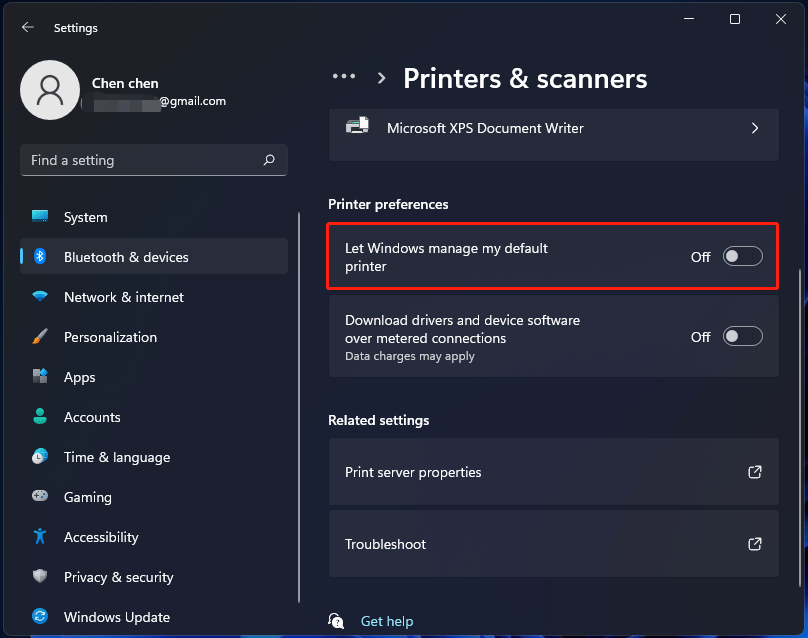Select Privacy & security
Screen dimensions: 808x638
[116, 577]
